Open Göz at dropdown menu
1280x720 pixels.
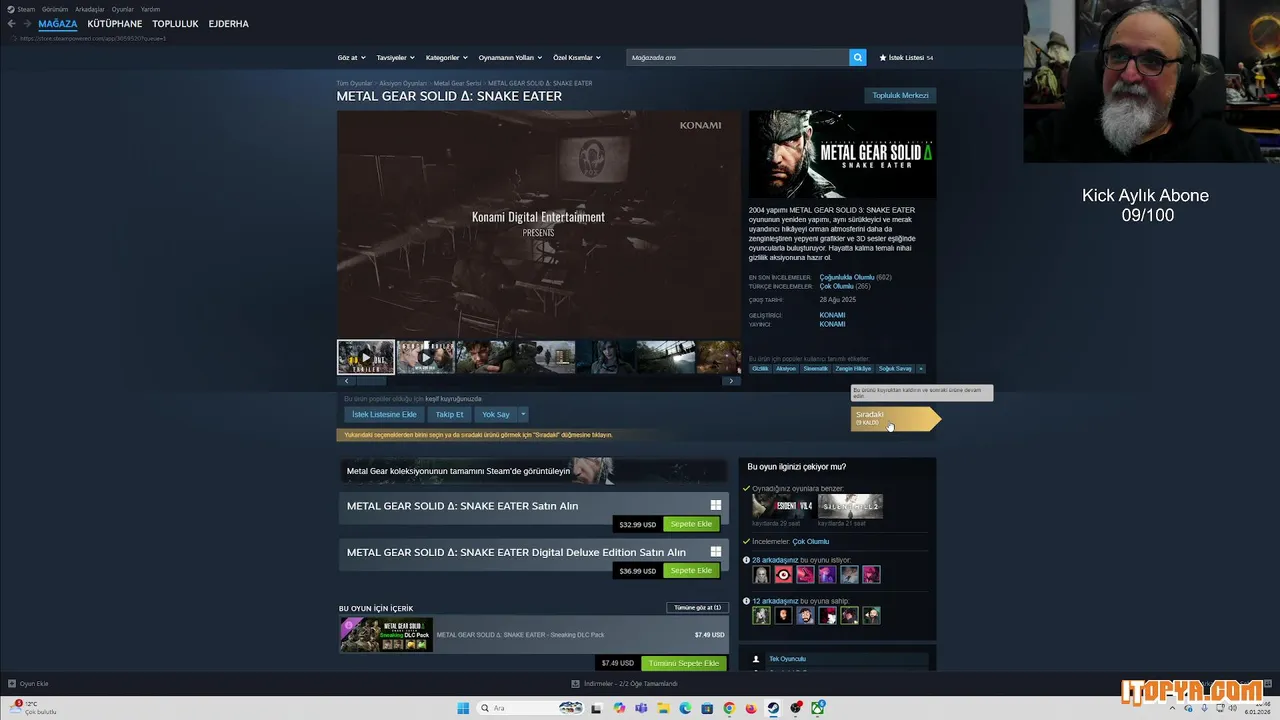[x=352, y=58]
